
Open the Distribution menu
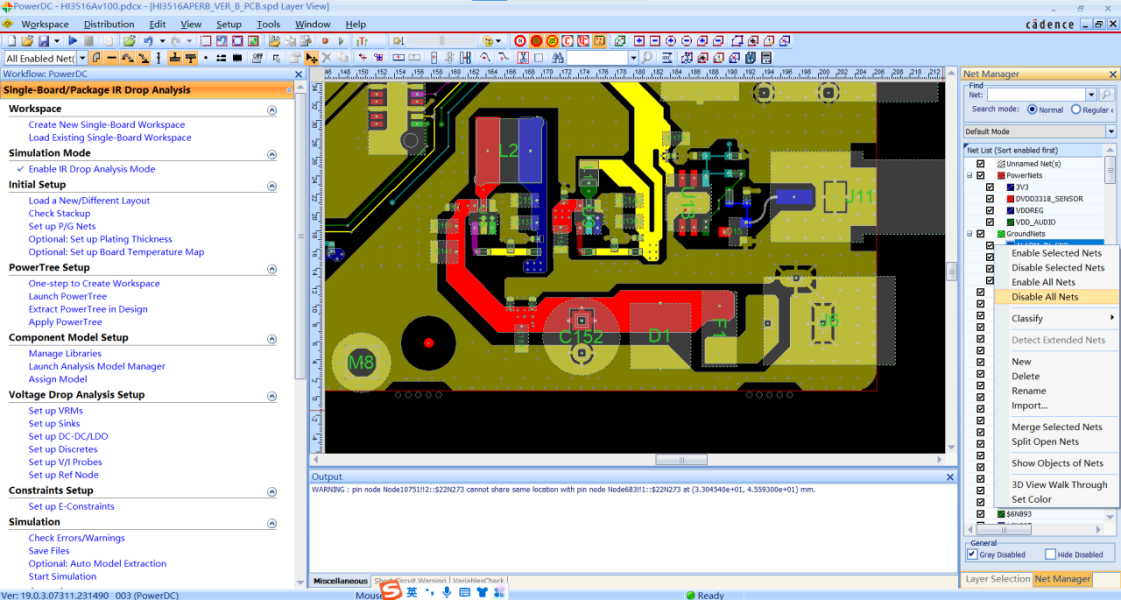pos(109,24)
